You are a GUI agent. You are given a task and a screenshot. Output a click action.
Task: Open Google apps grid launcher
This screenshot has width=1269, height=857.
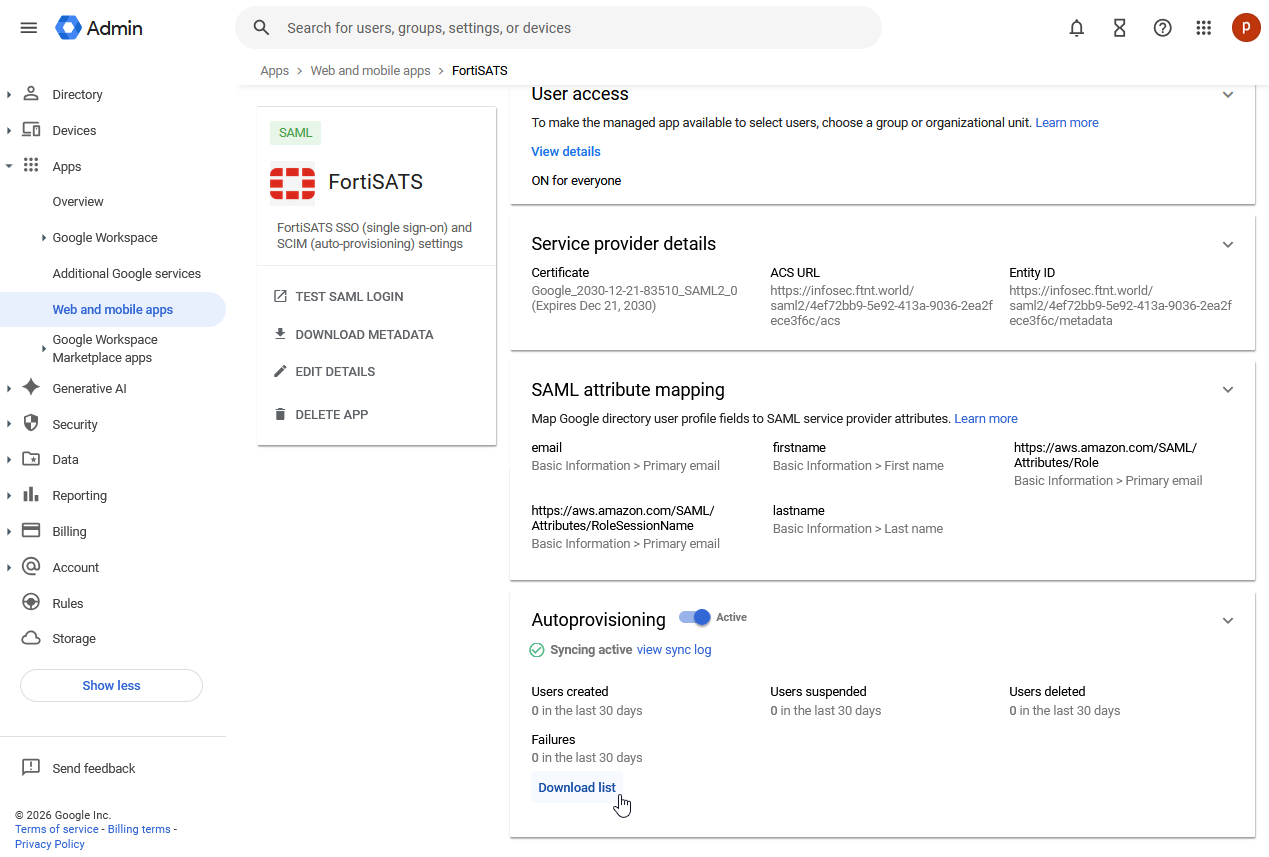click(1204, 28)
